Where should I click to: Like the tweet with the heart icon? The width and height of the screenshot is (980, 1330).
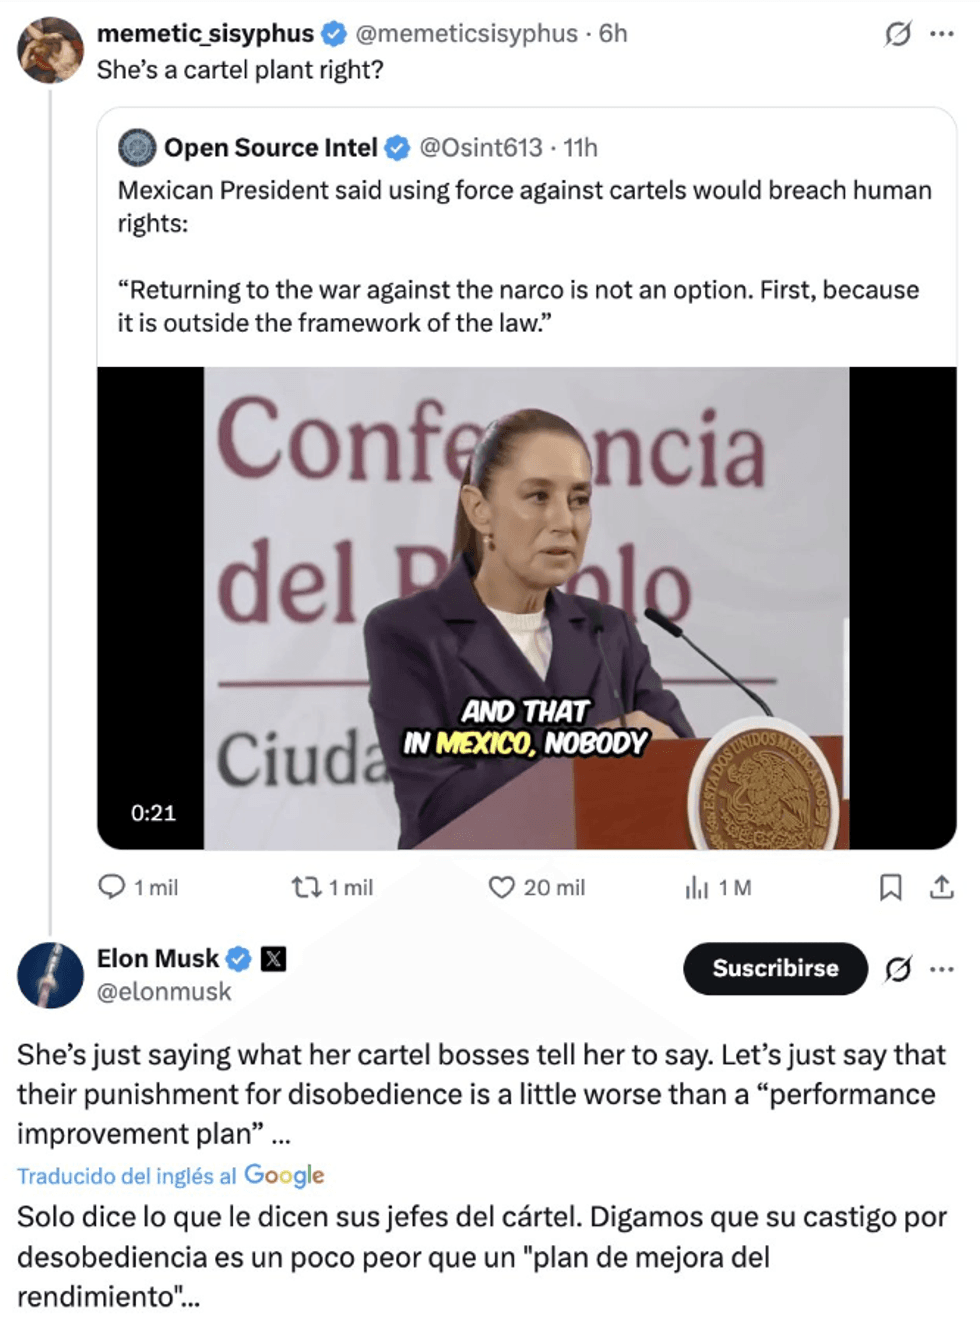pos(500,887)
